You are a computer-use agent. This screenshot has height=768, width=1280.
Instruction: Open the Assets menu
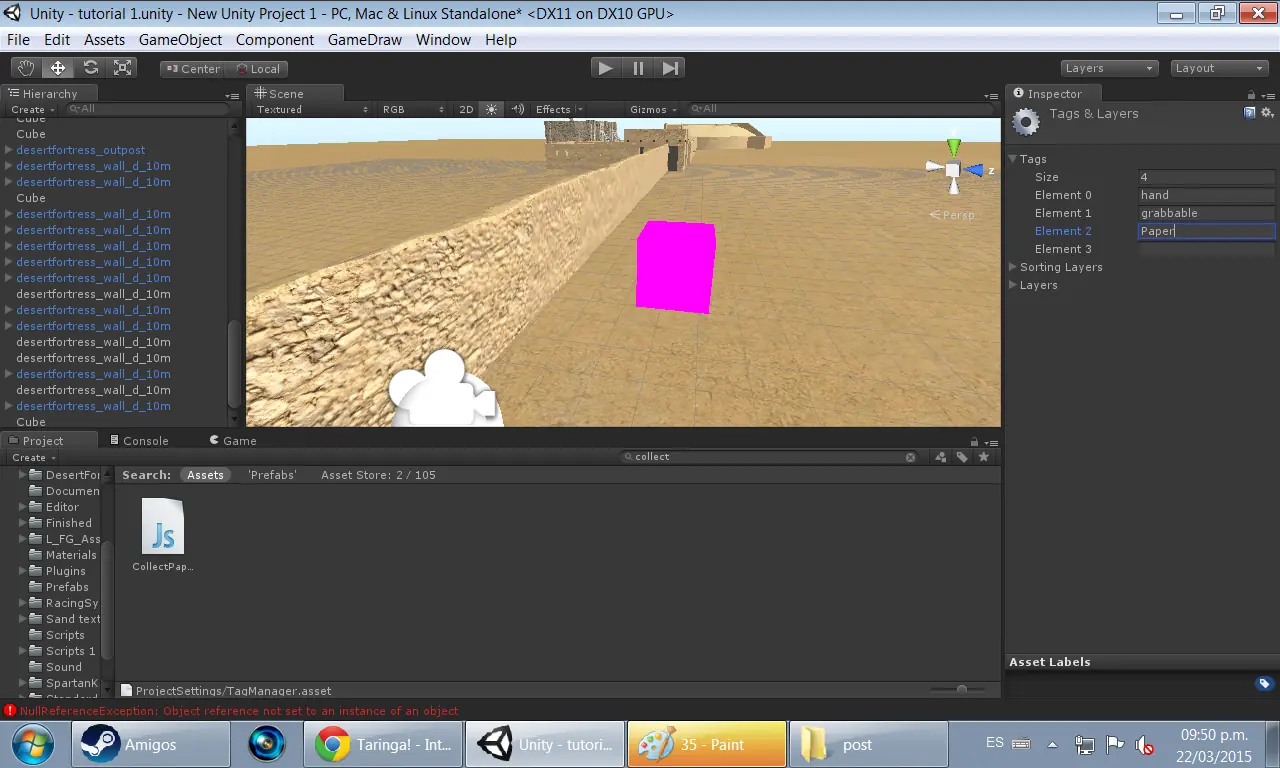104,40
